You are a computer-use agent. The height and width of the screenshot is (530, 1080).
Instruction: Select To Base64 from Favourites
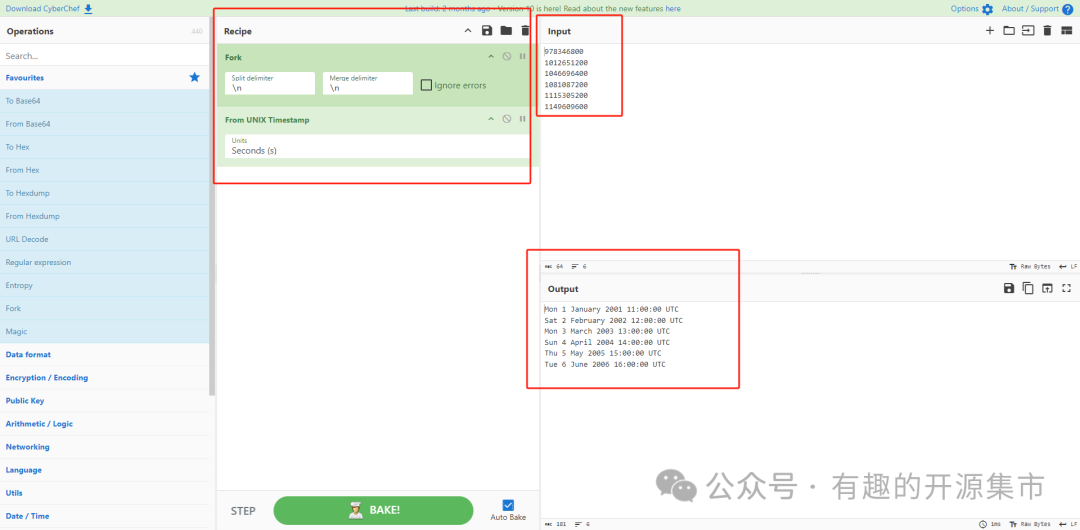(x=23, y=101)
